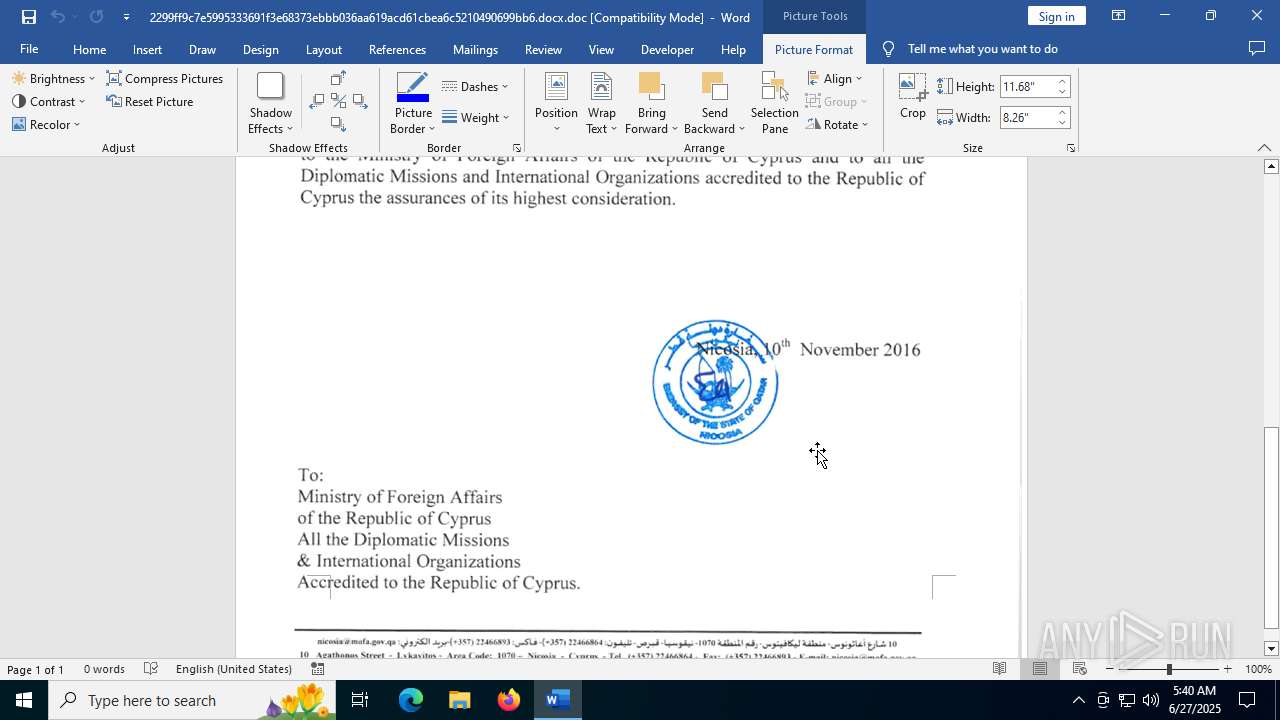Click the Picture Format tab

click(x=814, y=49)
